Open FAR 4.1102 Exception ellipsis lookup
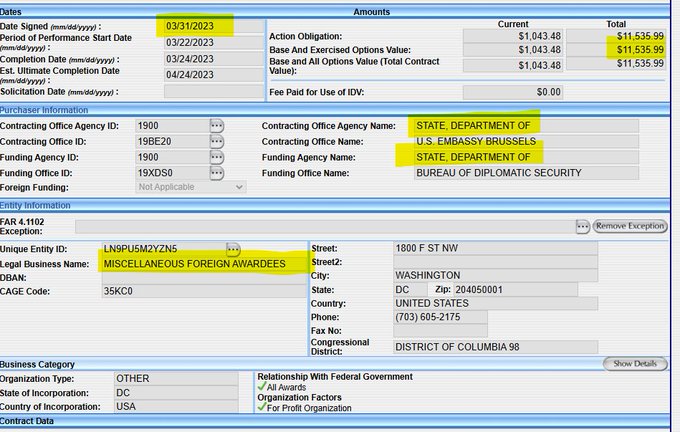The height and width of the screenshot is (432, 680). click(582, 226)
